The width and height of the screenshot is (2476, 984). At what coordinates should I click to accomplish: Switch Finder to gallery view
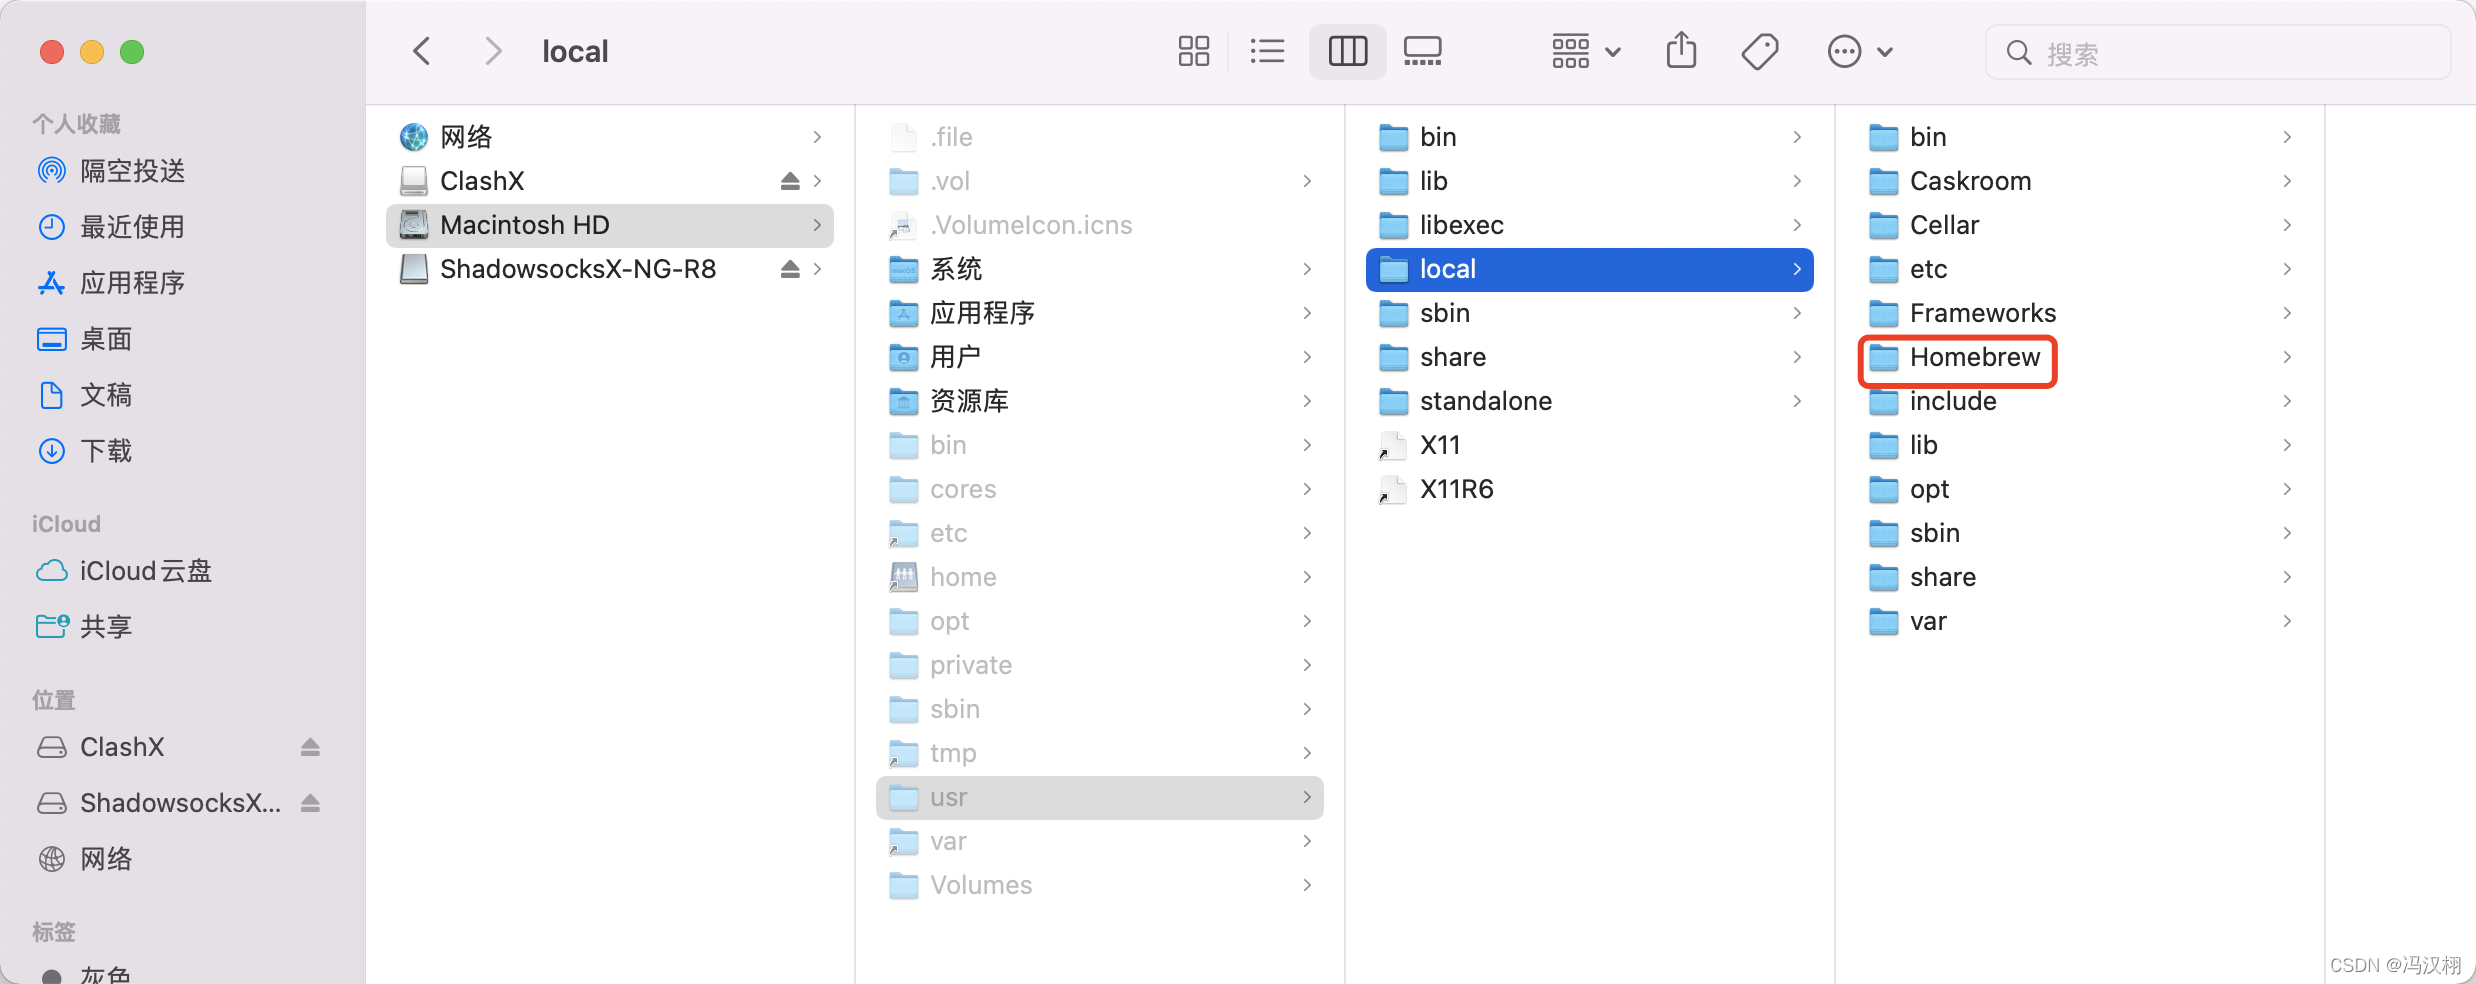(1422, 51)
